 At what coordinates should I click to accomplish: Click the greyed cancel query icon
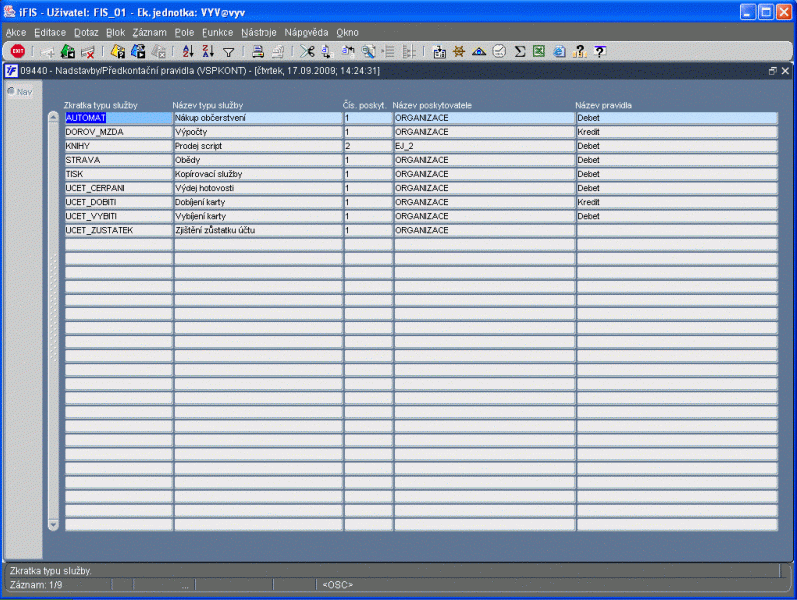pos(159,51)
